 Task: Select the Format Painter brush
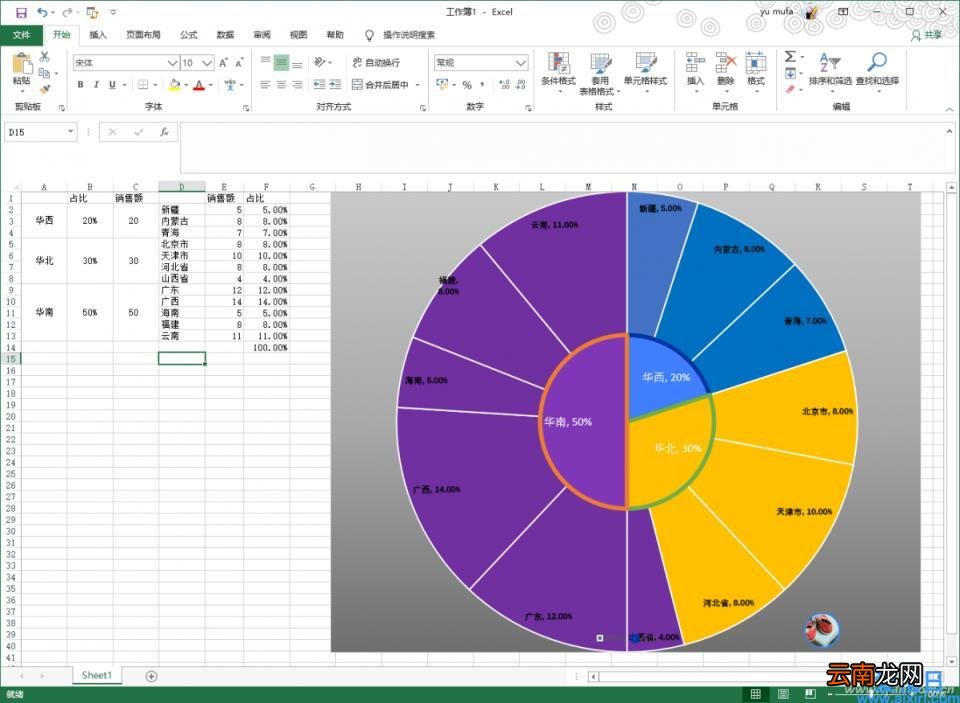(44, 89)
